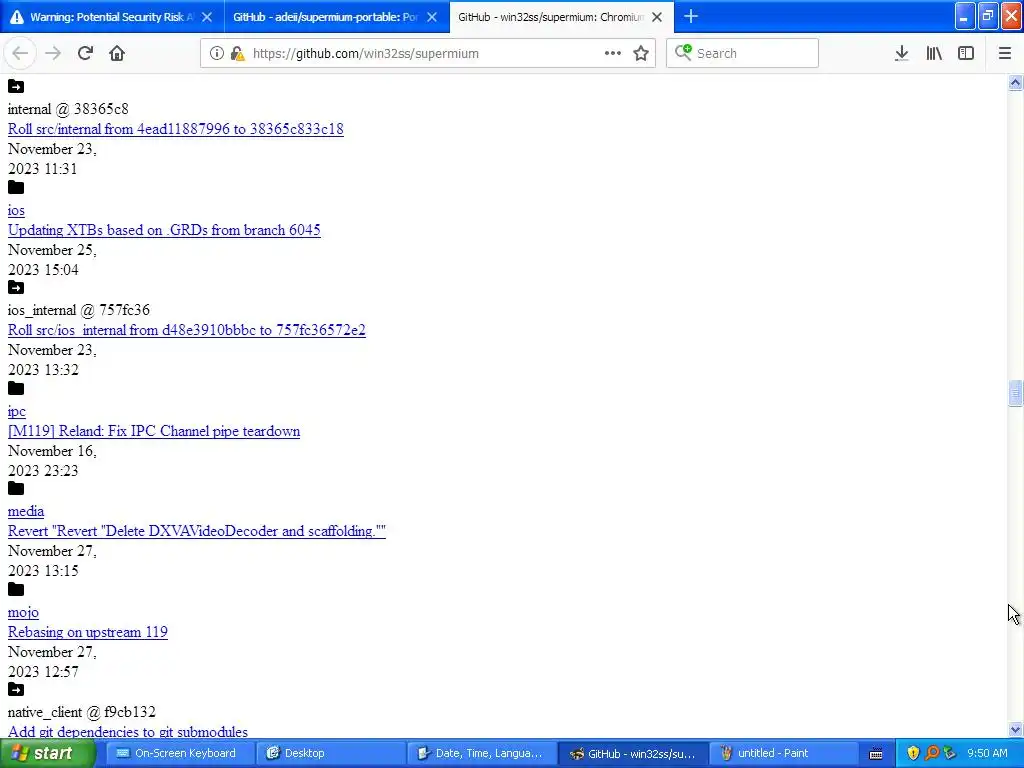The height and width of the screenshot is (768, 1024).
Task: Close the win32ss/supermium tab
Action: 658,17
